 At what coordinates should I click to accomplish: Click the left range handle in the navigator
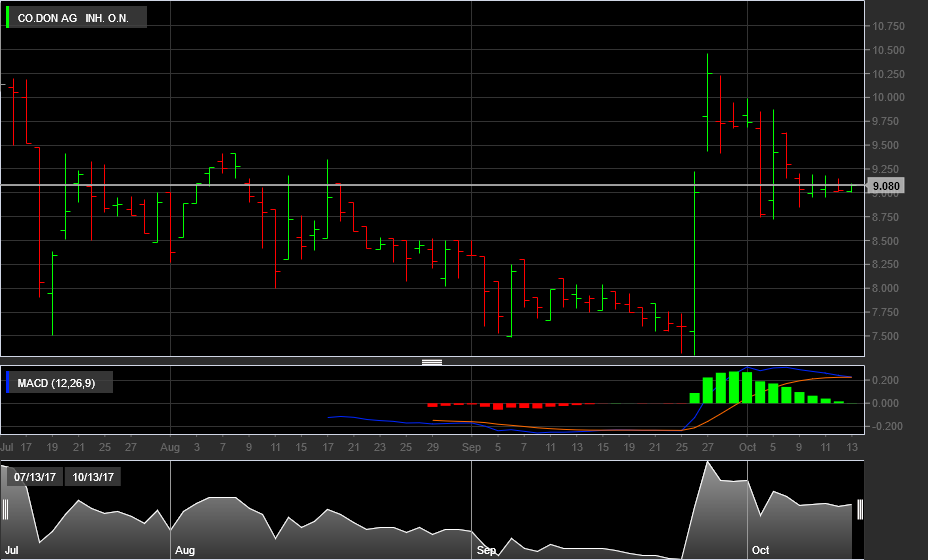coord(5,509)
